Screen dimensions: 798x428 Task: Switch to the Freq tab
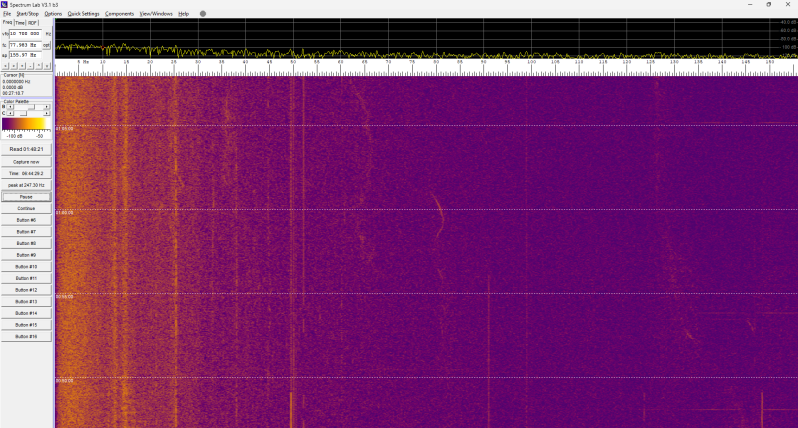coord(8,22)
